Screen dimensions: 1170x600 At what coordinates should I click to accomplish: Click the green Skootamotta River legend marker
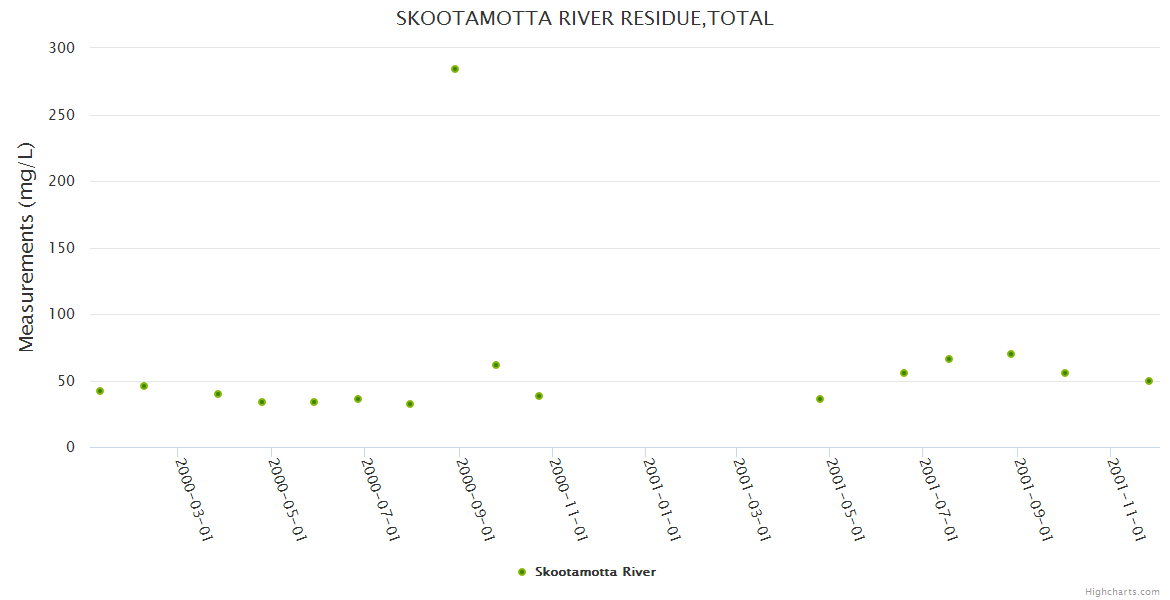coord(521,572)
